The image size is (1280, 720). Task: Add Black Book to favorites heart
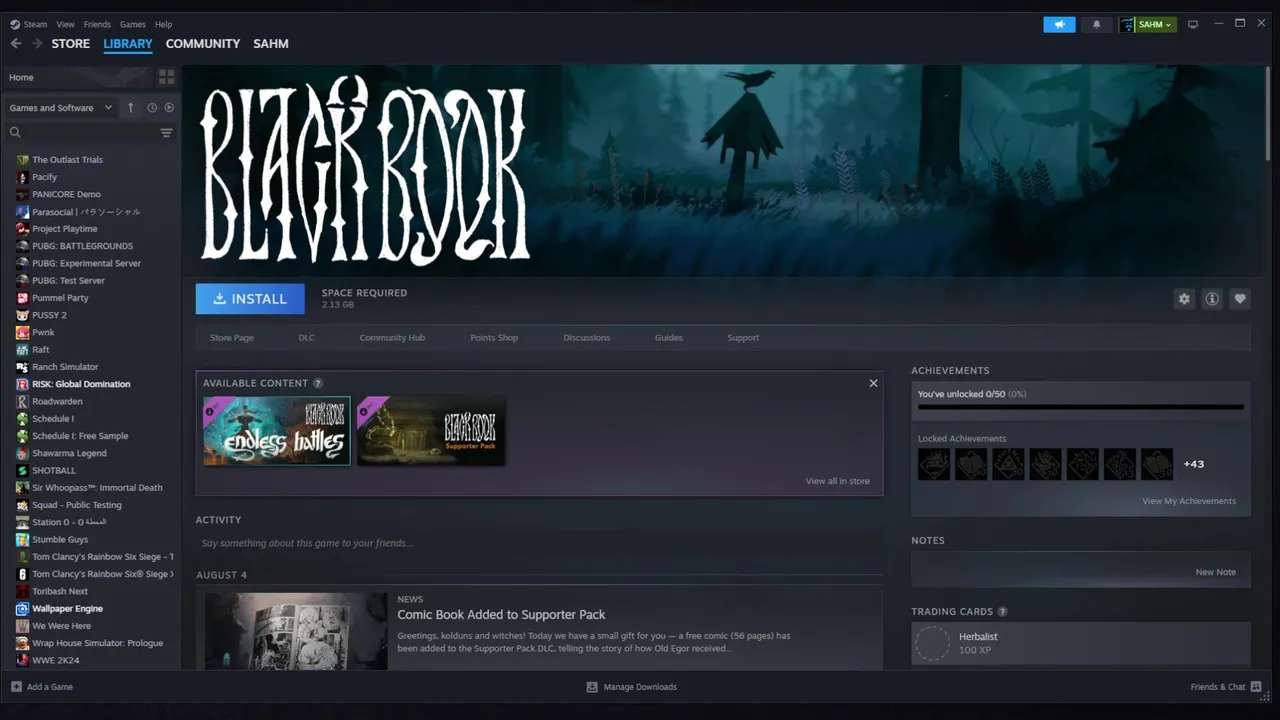tap(1240, 298)
